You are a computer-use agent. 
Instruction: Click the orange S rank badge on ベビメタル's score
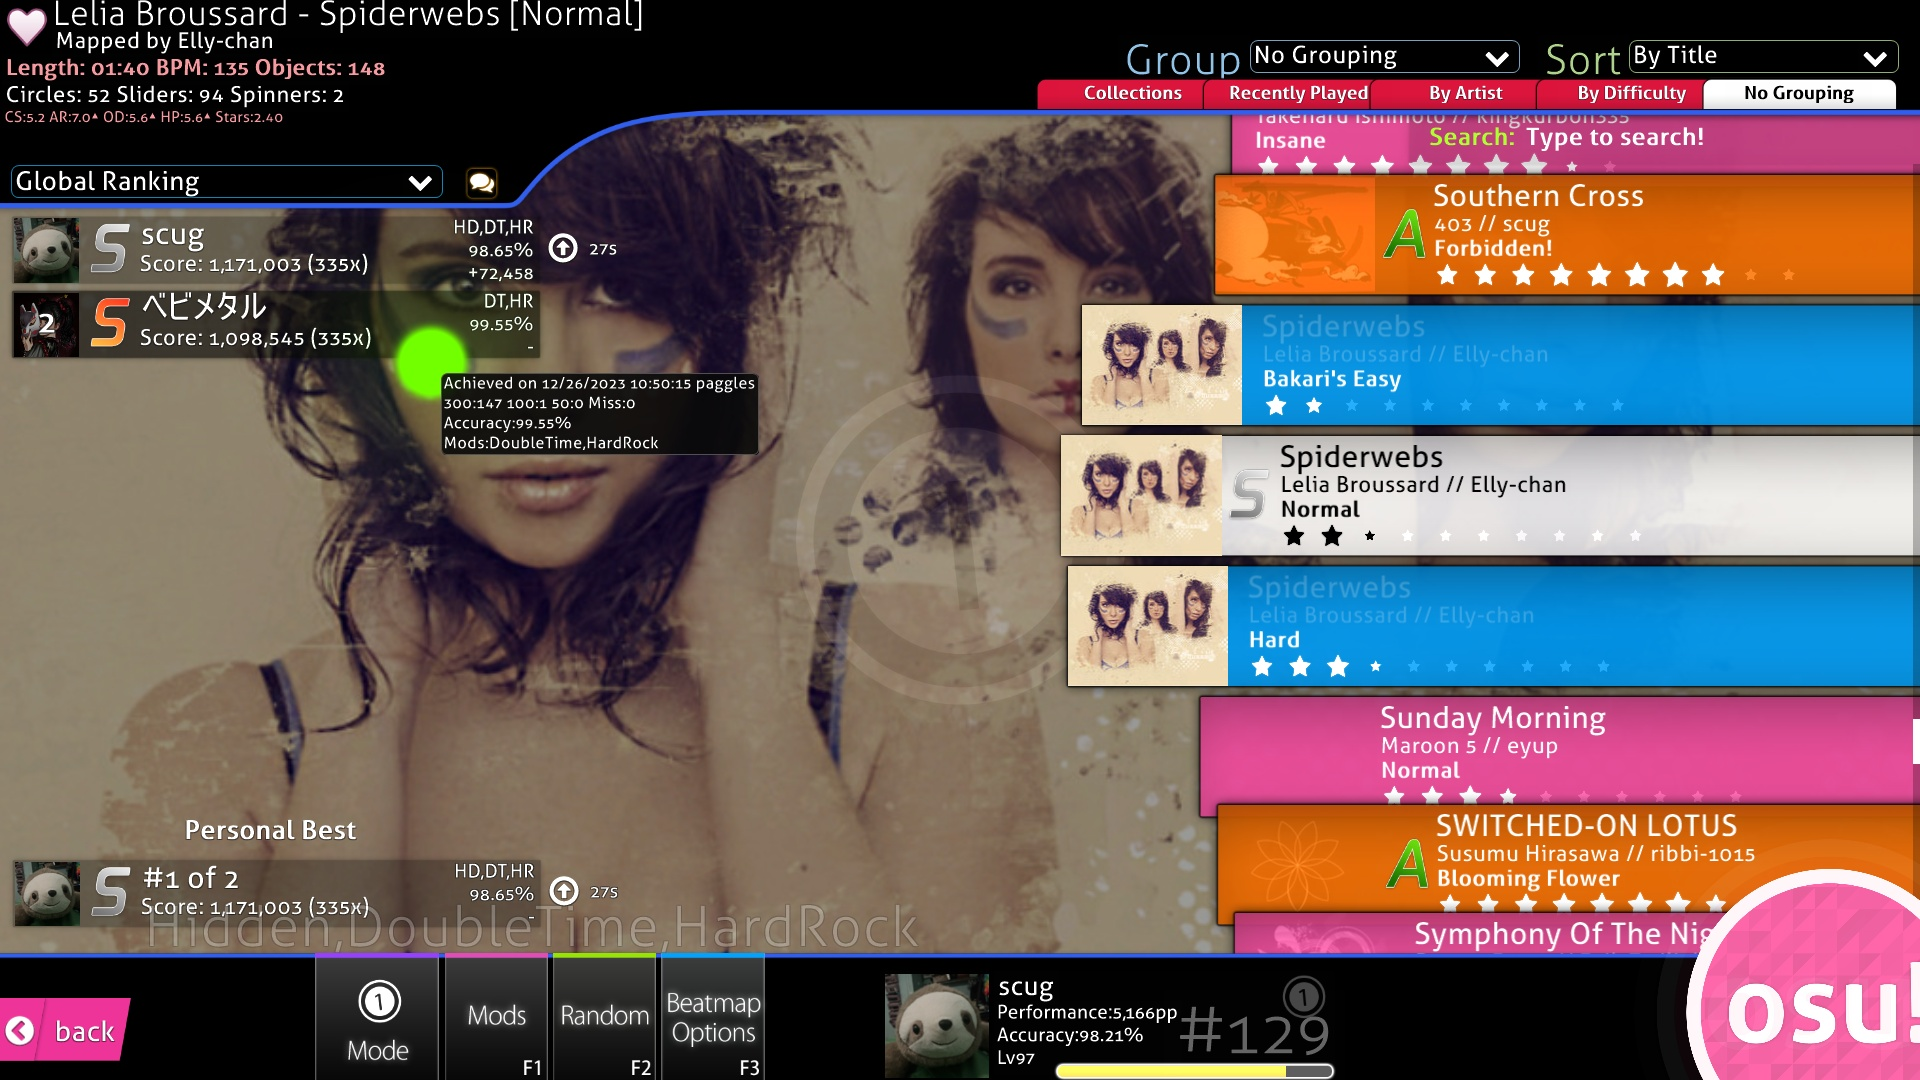tap(110, 322)
